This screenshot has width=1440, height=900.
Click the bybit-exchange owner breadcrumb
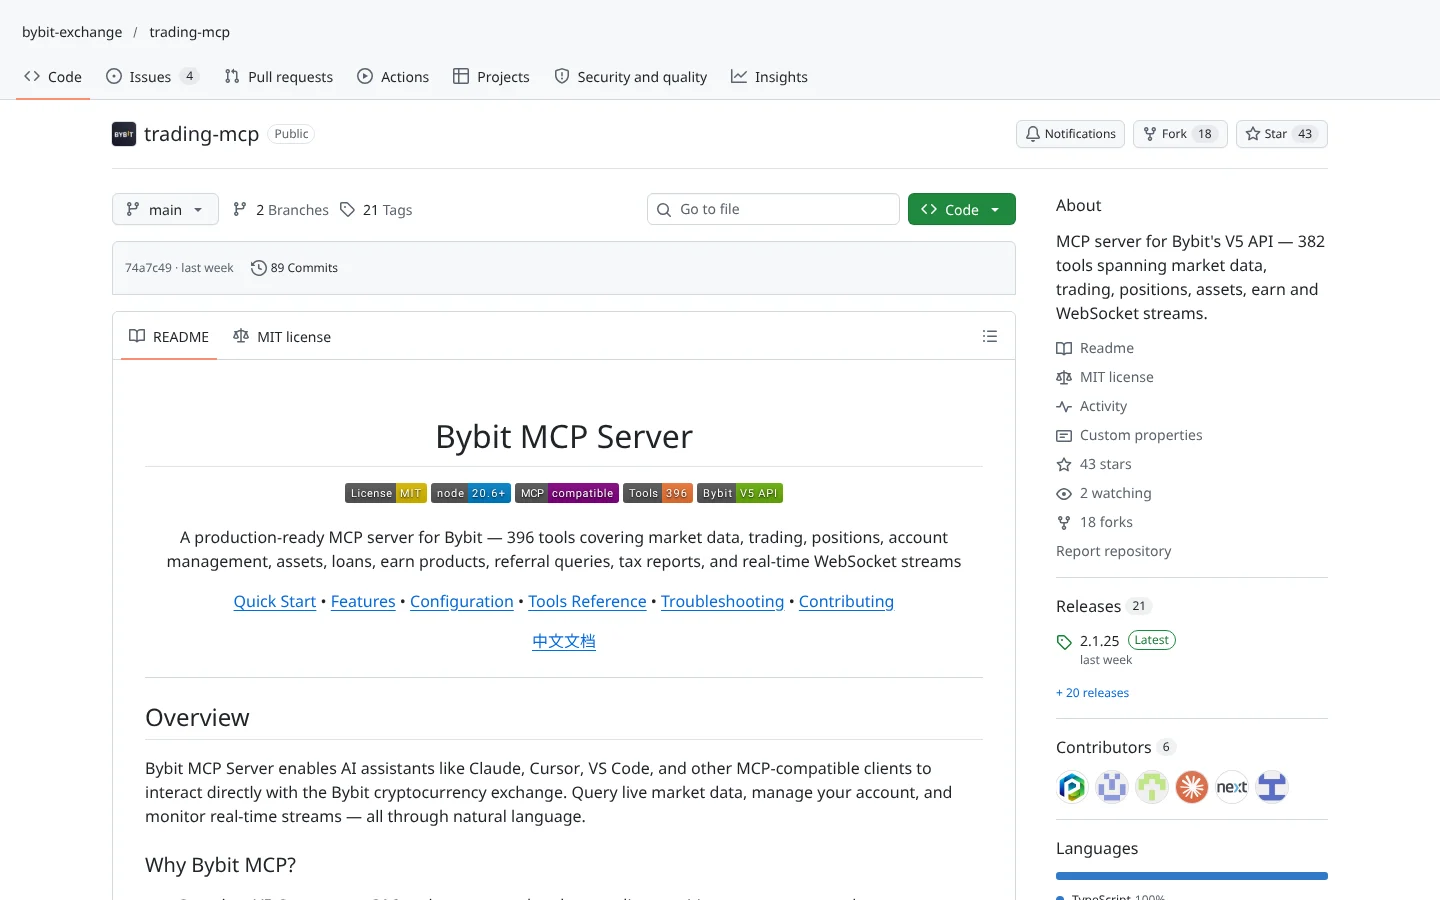click(x=72, y=32)
